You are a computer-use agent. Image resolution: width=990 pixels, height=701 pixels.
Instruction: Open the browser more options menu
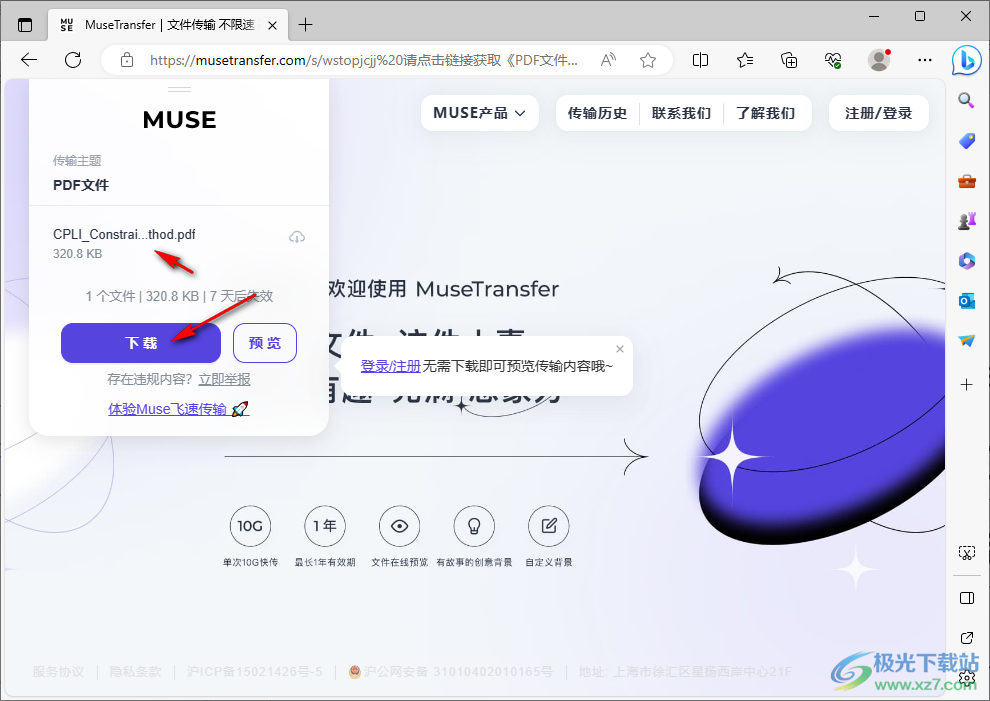coord(924,60)
